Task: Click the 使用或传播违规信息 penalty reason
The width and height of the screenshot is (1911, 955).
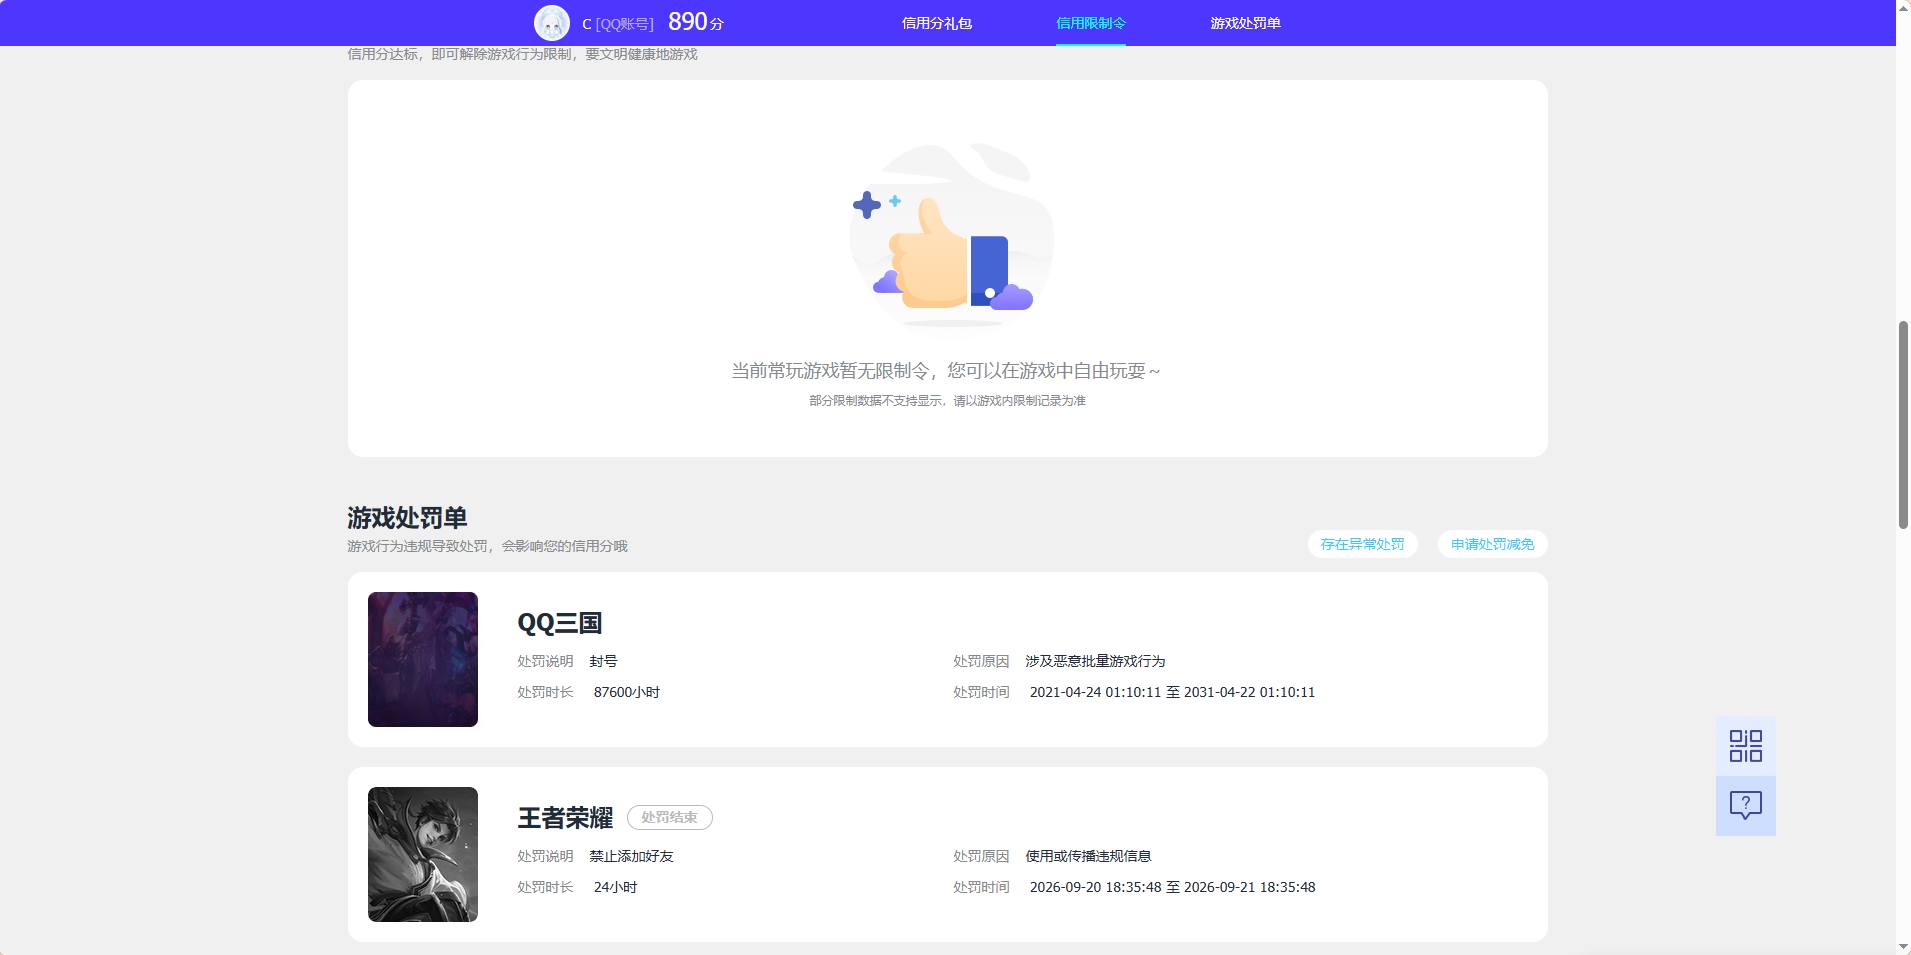Action: [1088, 856]
